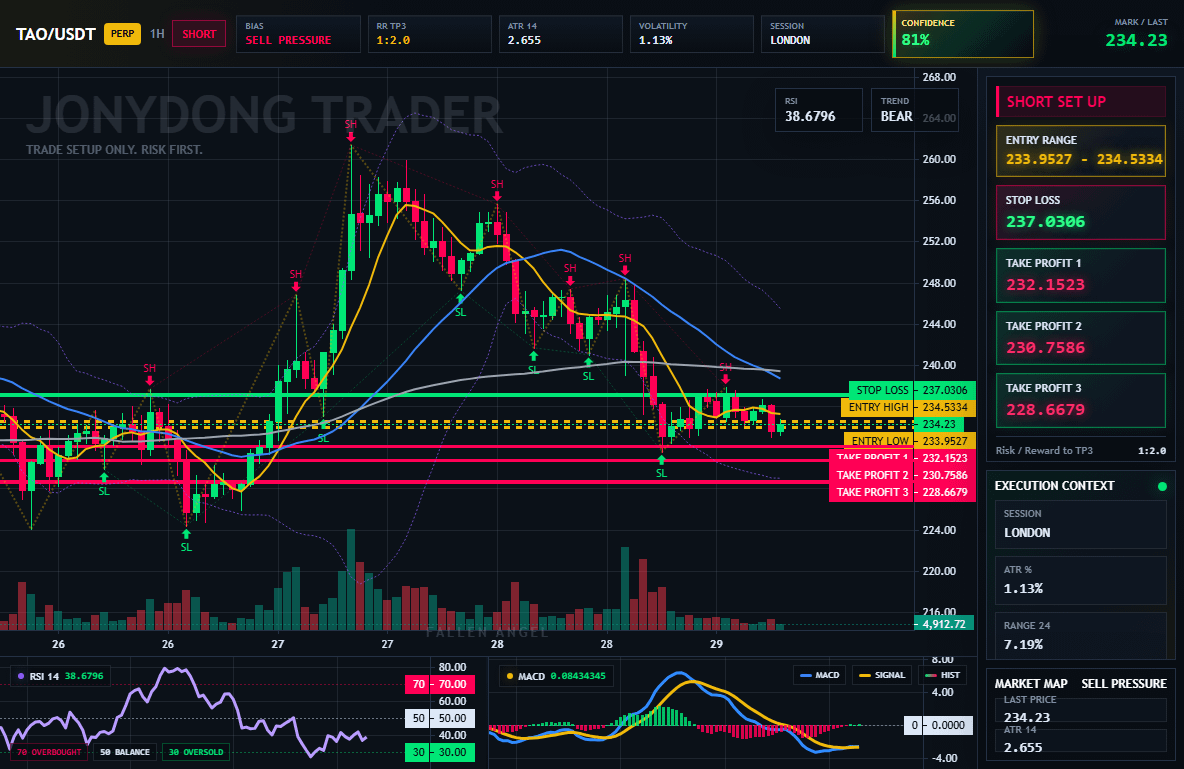Click the 224.00 price axis label

pos(939,530)
